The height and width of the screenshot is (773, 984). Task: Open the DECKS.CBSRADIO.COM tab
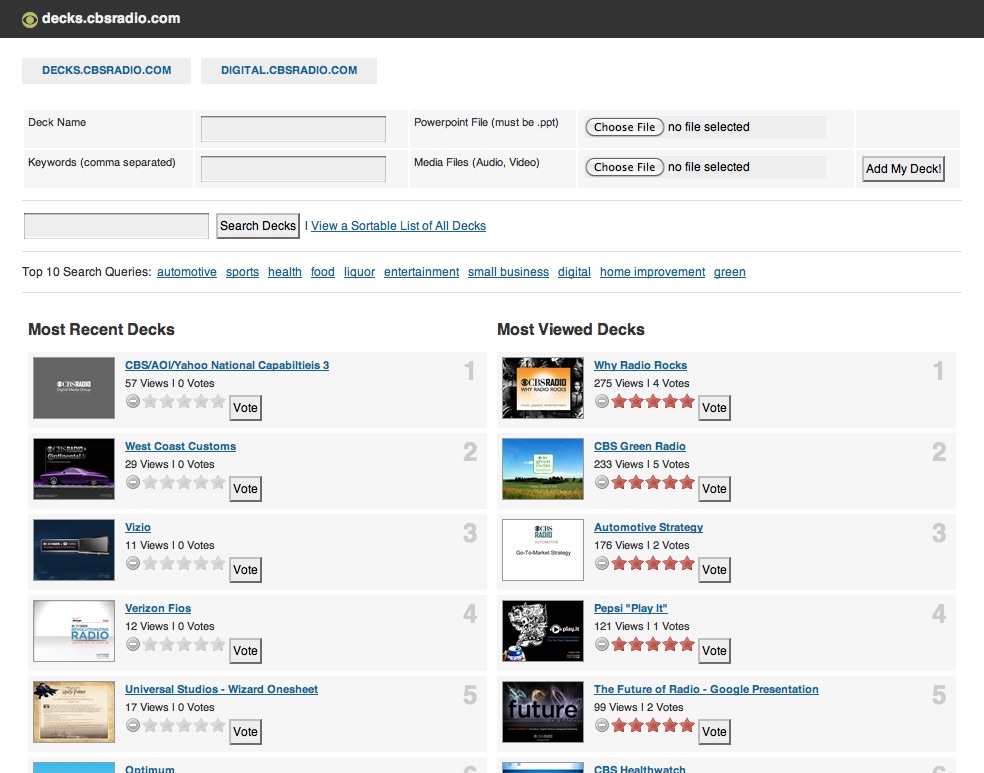(x=106, y=71)
